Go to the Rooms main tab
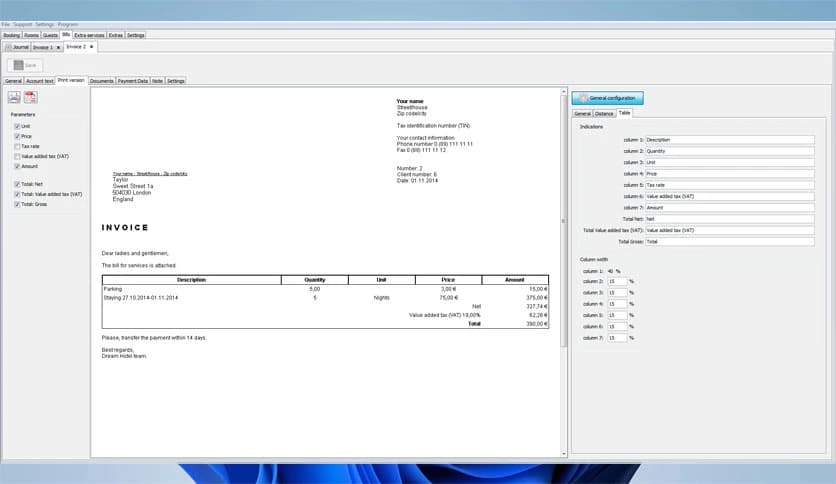The width and height of the screenshot is (836, 484). [32, 34]
